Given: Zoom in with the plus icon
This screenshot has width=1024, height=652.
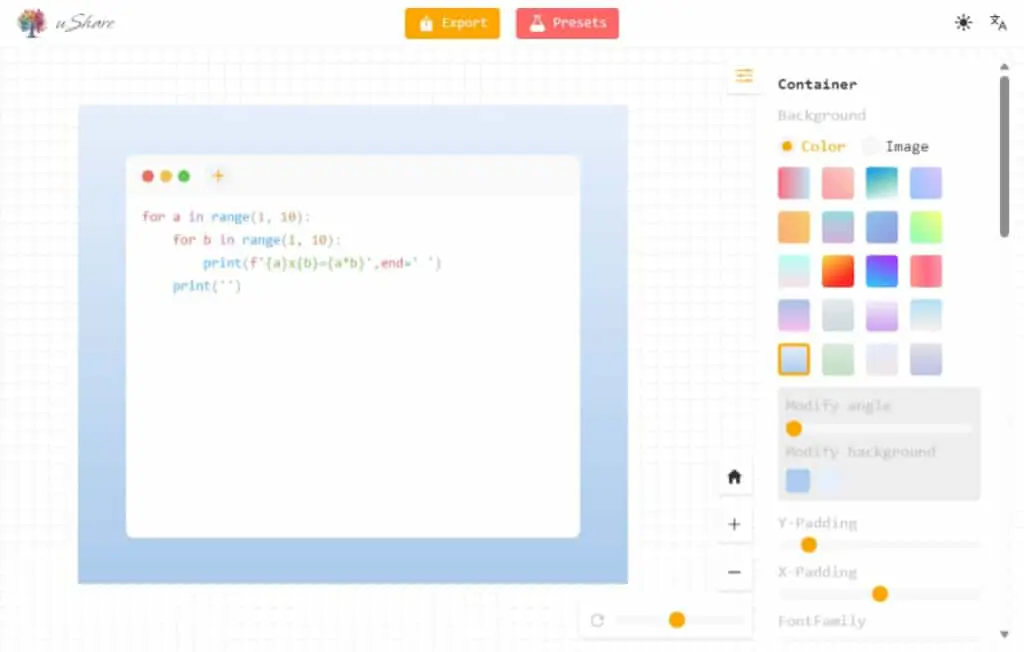Looking at the screenshot, I should [734, 524].
